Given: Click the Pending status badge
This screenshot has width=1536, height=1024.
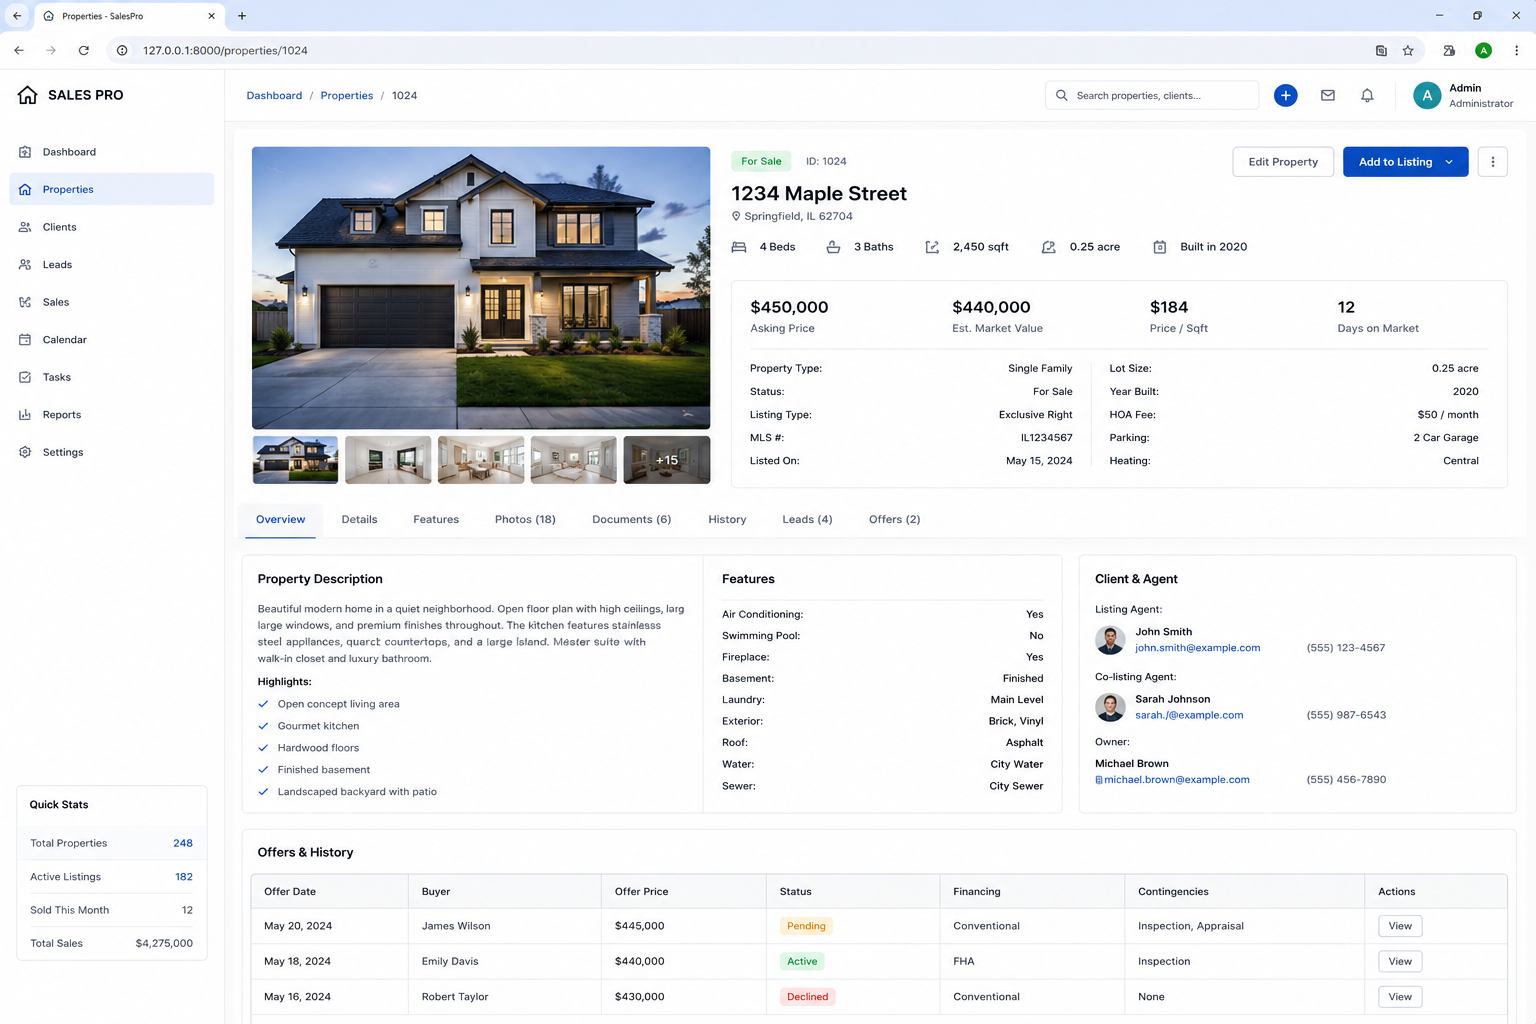Looking at the screenshot, I should pos(806,926).
